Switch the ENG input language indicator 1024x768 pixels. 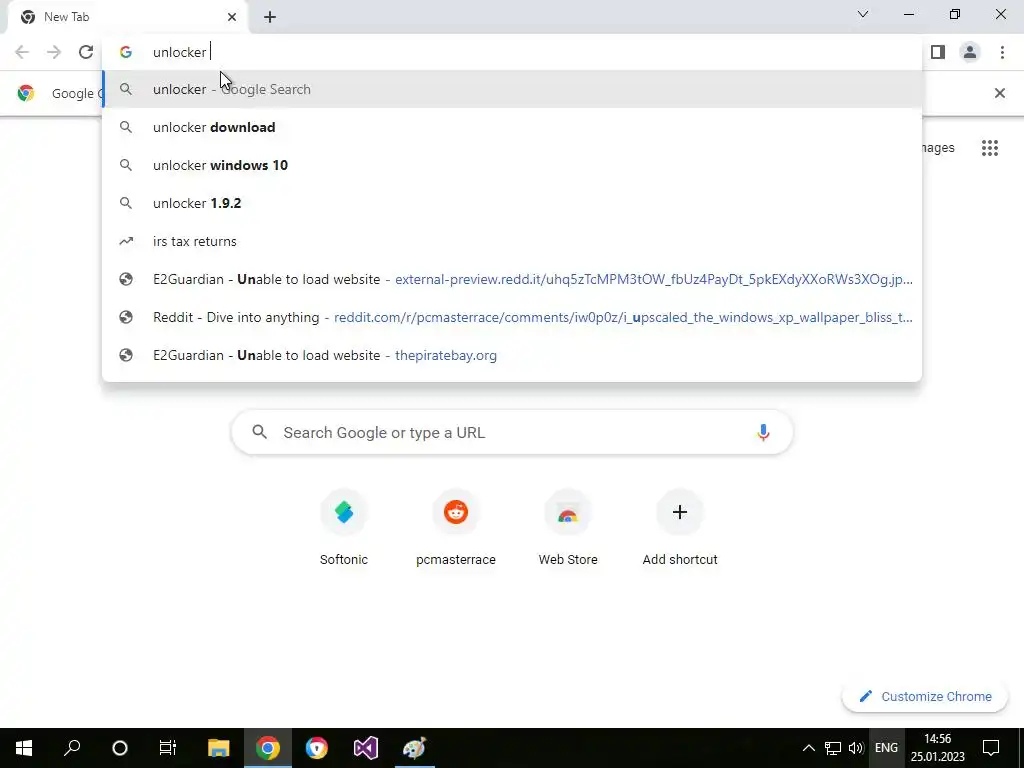(x=886, y=748)
